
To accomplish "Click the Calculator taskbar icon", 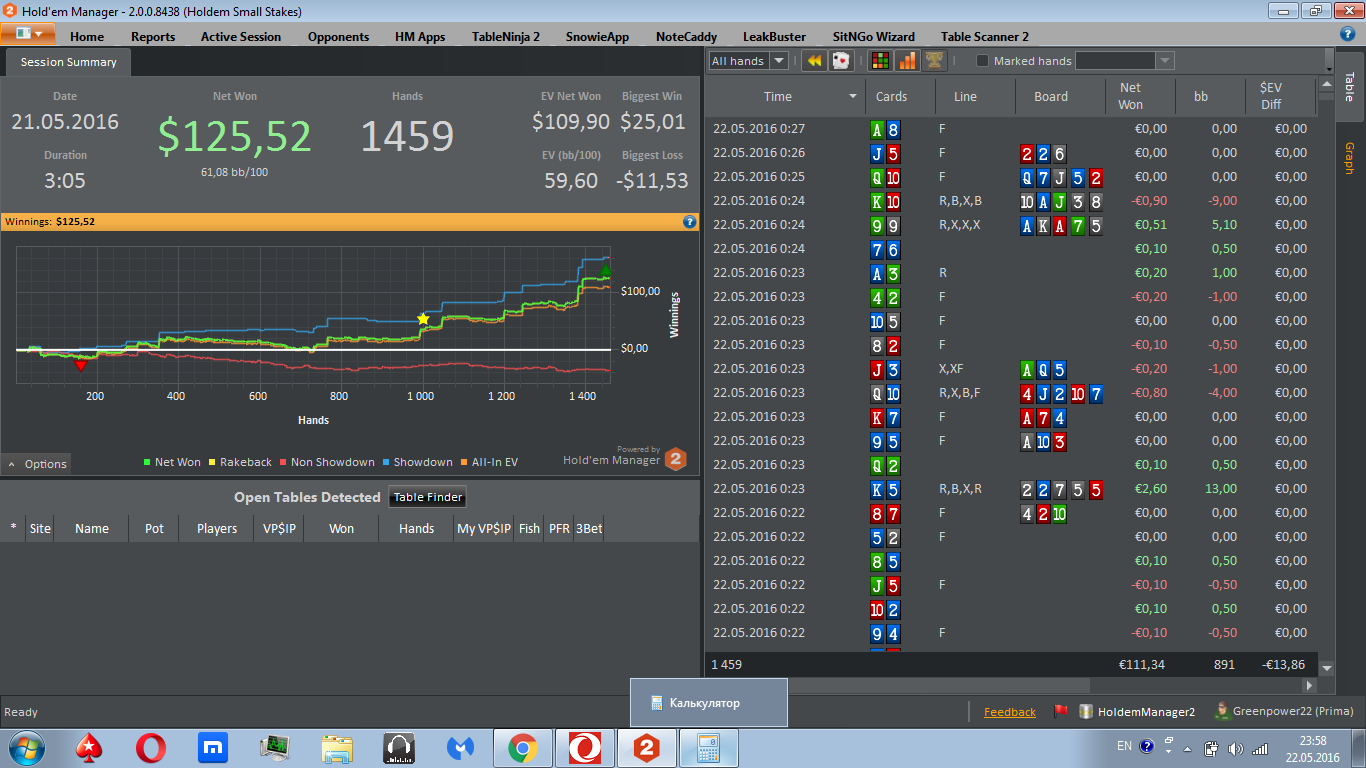I will [x=709, y=747].
